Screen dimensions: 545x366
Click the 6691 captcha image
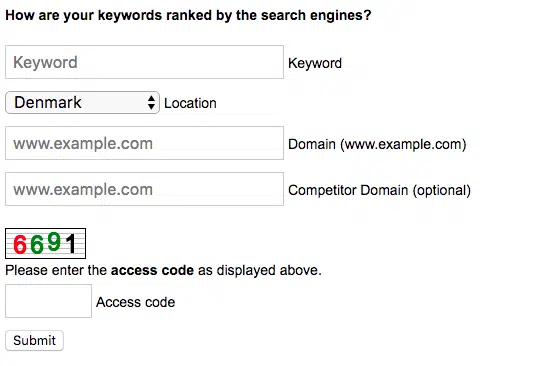[46, 243]
